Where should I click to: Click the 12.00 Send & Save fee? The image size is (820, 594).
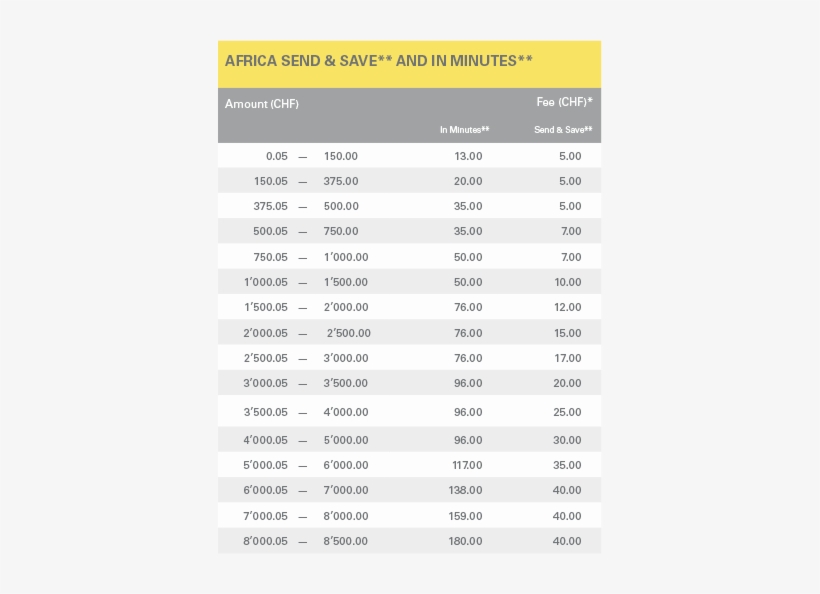567,307
